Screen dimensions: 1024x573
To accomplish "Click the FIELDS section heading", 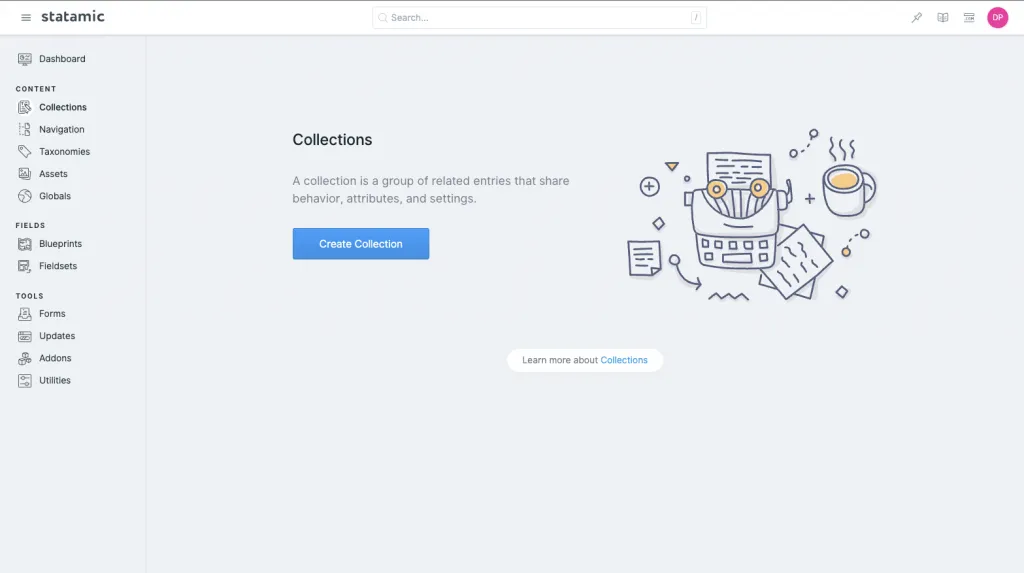I will click(30, 225).
